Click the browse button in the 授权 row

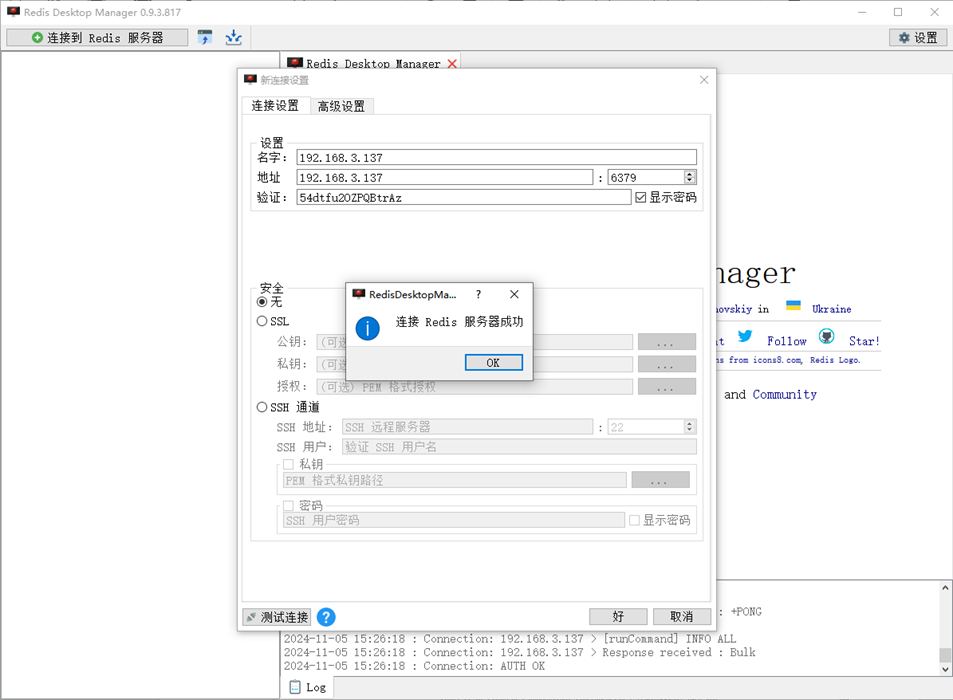point(667,386)
